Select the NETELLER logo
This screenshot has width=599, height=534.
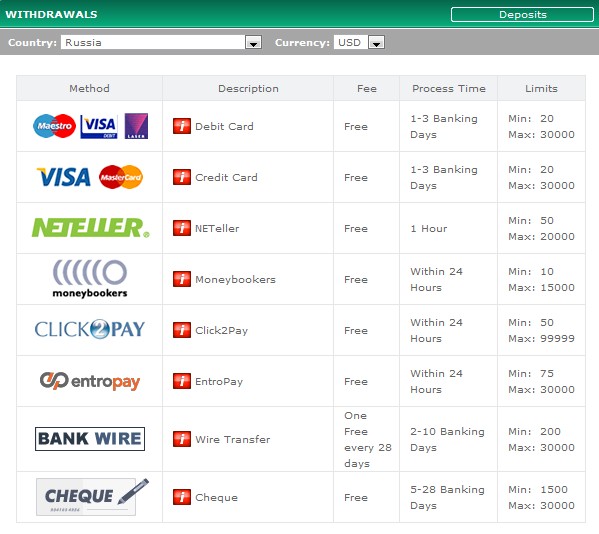pyautogui.click(x=91, y=228)
